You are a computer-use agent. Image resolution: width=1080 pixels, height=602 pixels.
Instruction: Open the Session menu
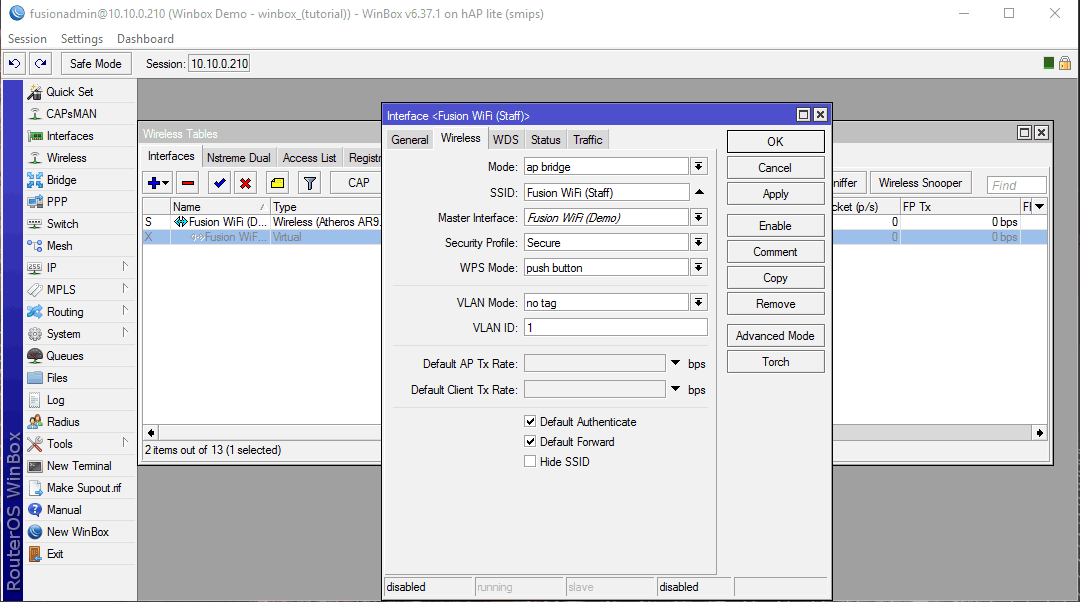pyautogui.click(x=28, y=39)
